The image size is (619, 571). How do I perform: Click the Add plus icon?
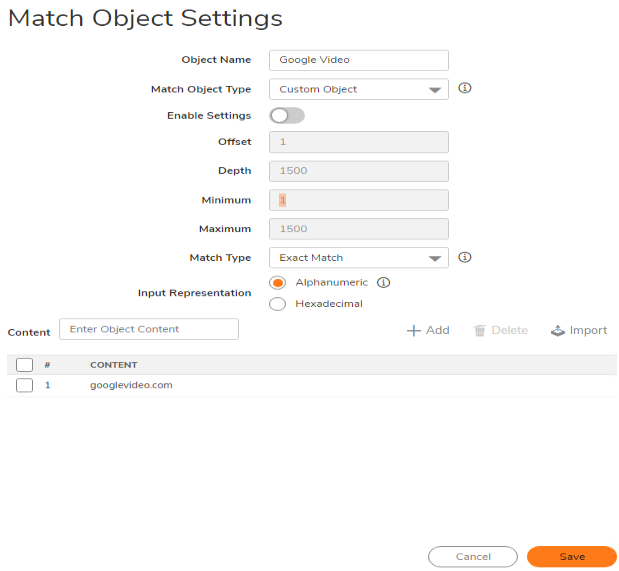(x=413, y=330)
